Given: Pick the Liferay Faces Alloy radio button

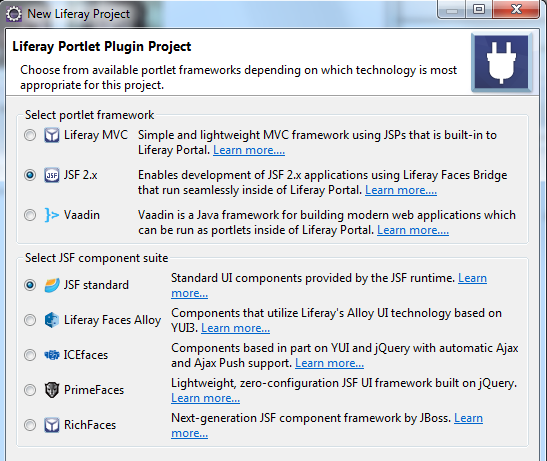Looking at the screenshot, I should [30, 320].
